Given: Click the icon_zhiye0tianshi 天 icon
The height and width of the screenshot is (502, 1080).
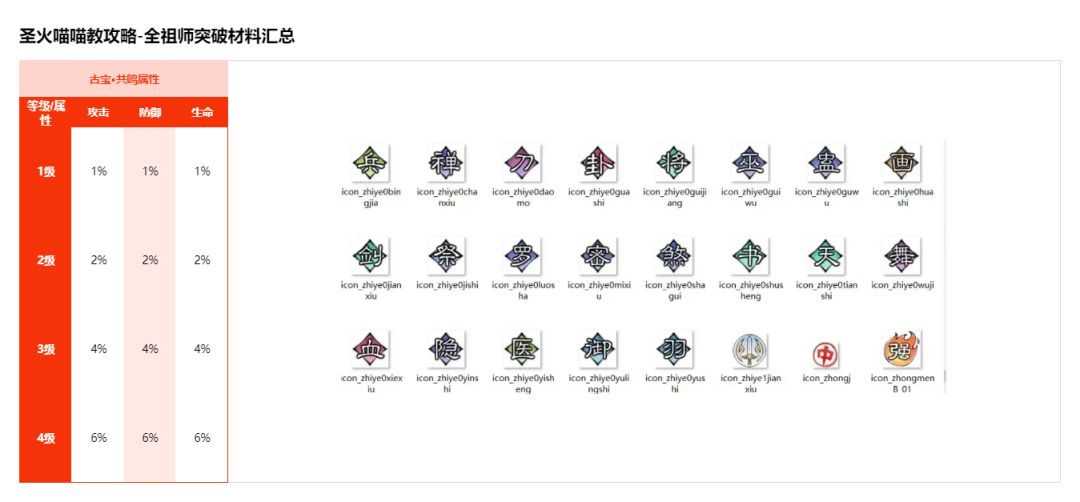Looking at the screenshot, I should [x=826, y=255].
